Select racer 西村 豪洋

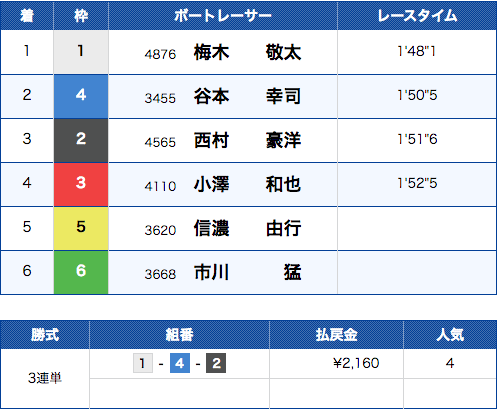247,140
